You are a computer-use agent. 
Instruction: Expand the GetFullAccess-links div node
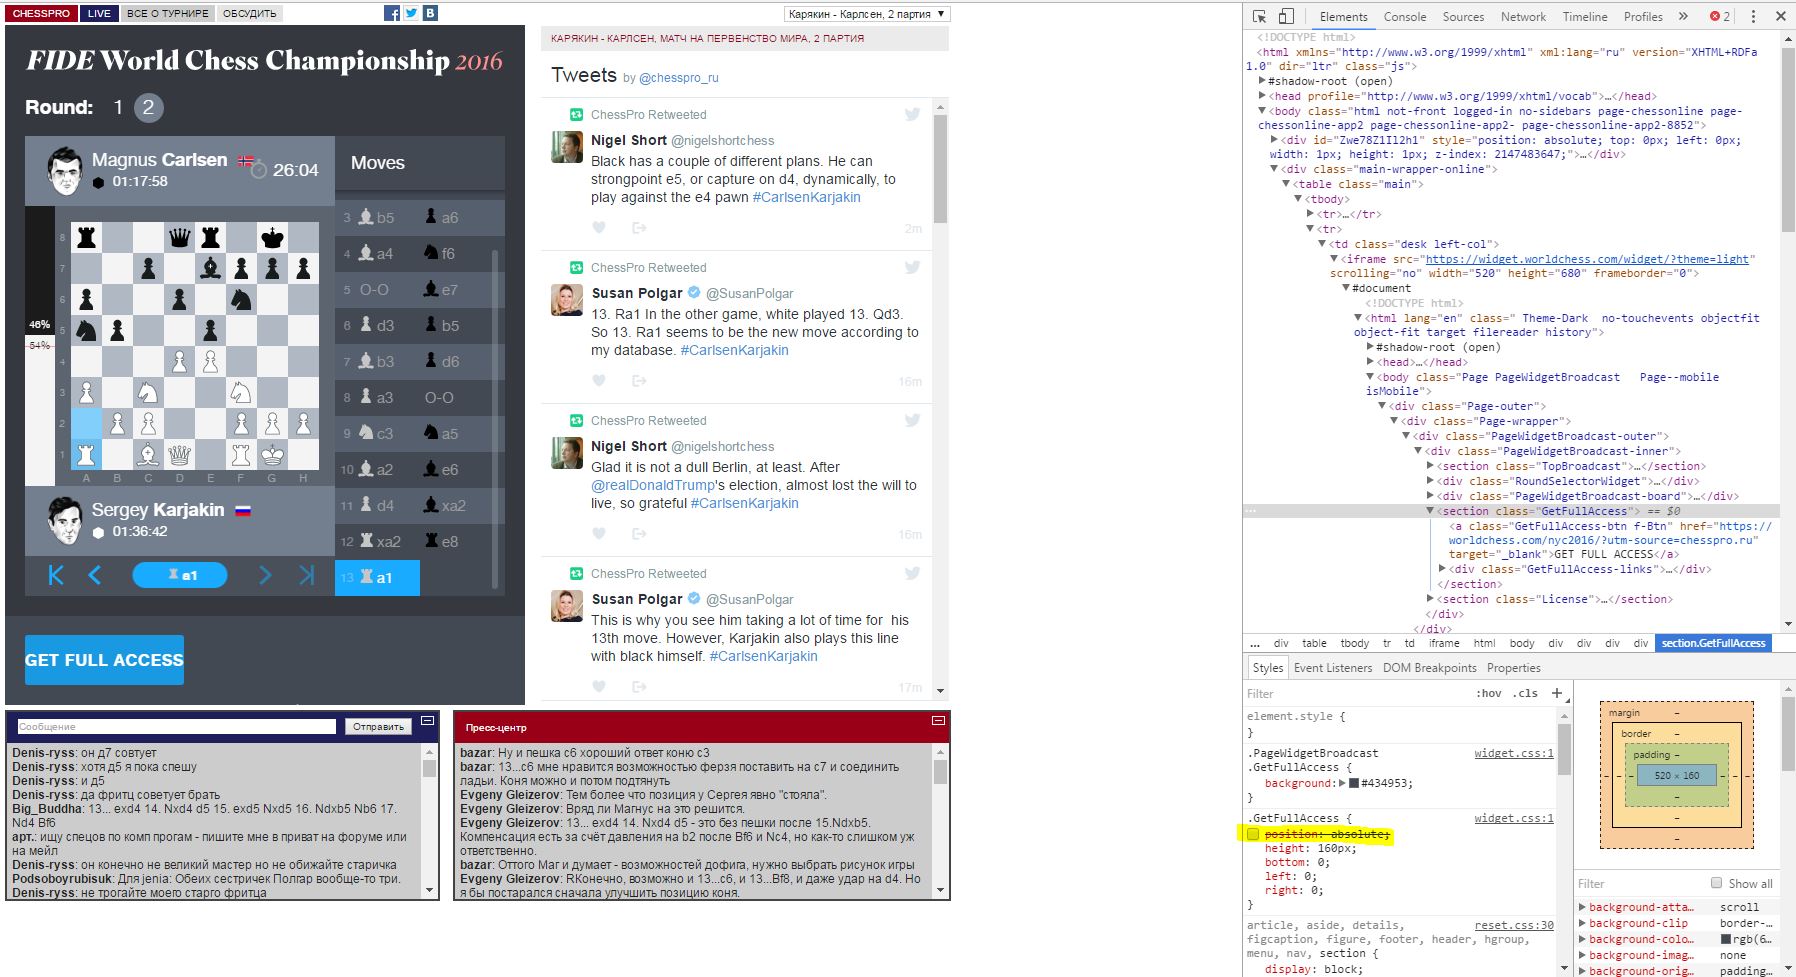1443,569
